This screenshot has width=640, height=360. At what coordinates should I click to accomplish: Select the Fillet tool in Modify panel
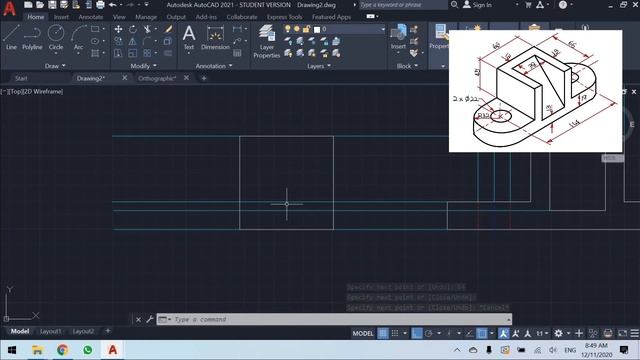coord(147,41)
